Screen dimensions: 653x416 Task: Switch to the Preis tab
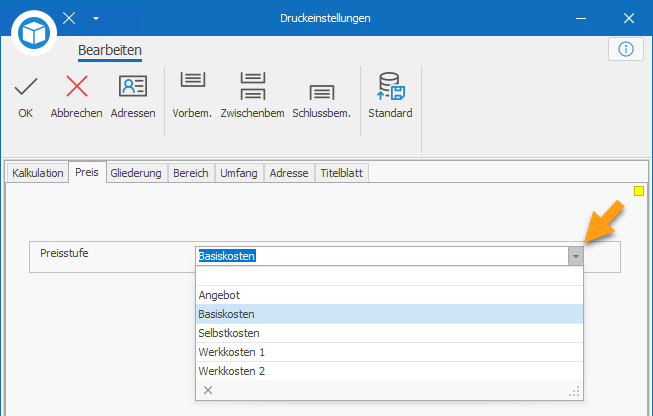(87, 172)
